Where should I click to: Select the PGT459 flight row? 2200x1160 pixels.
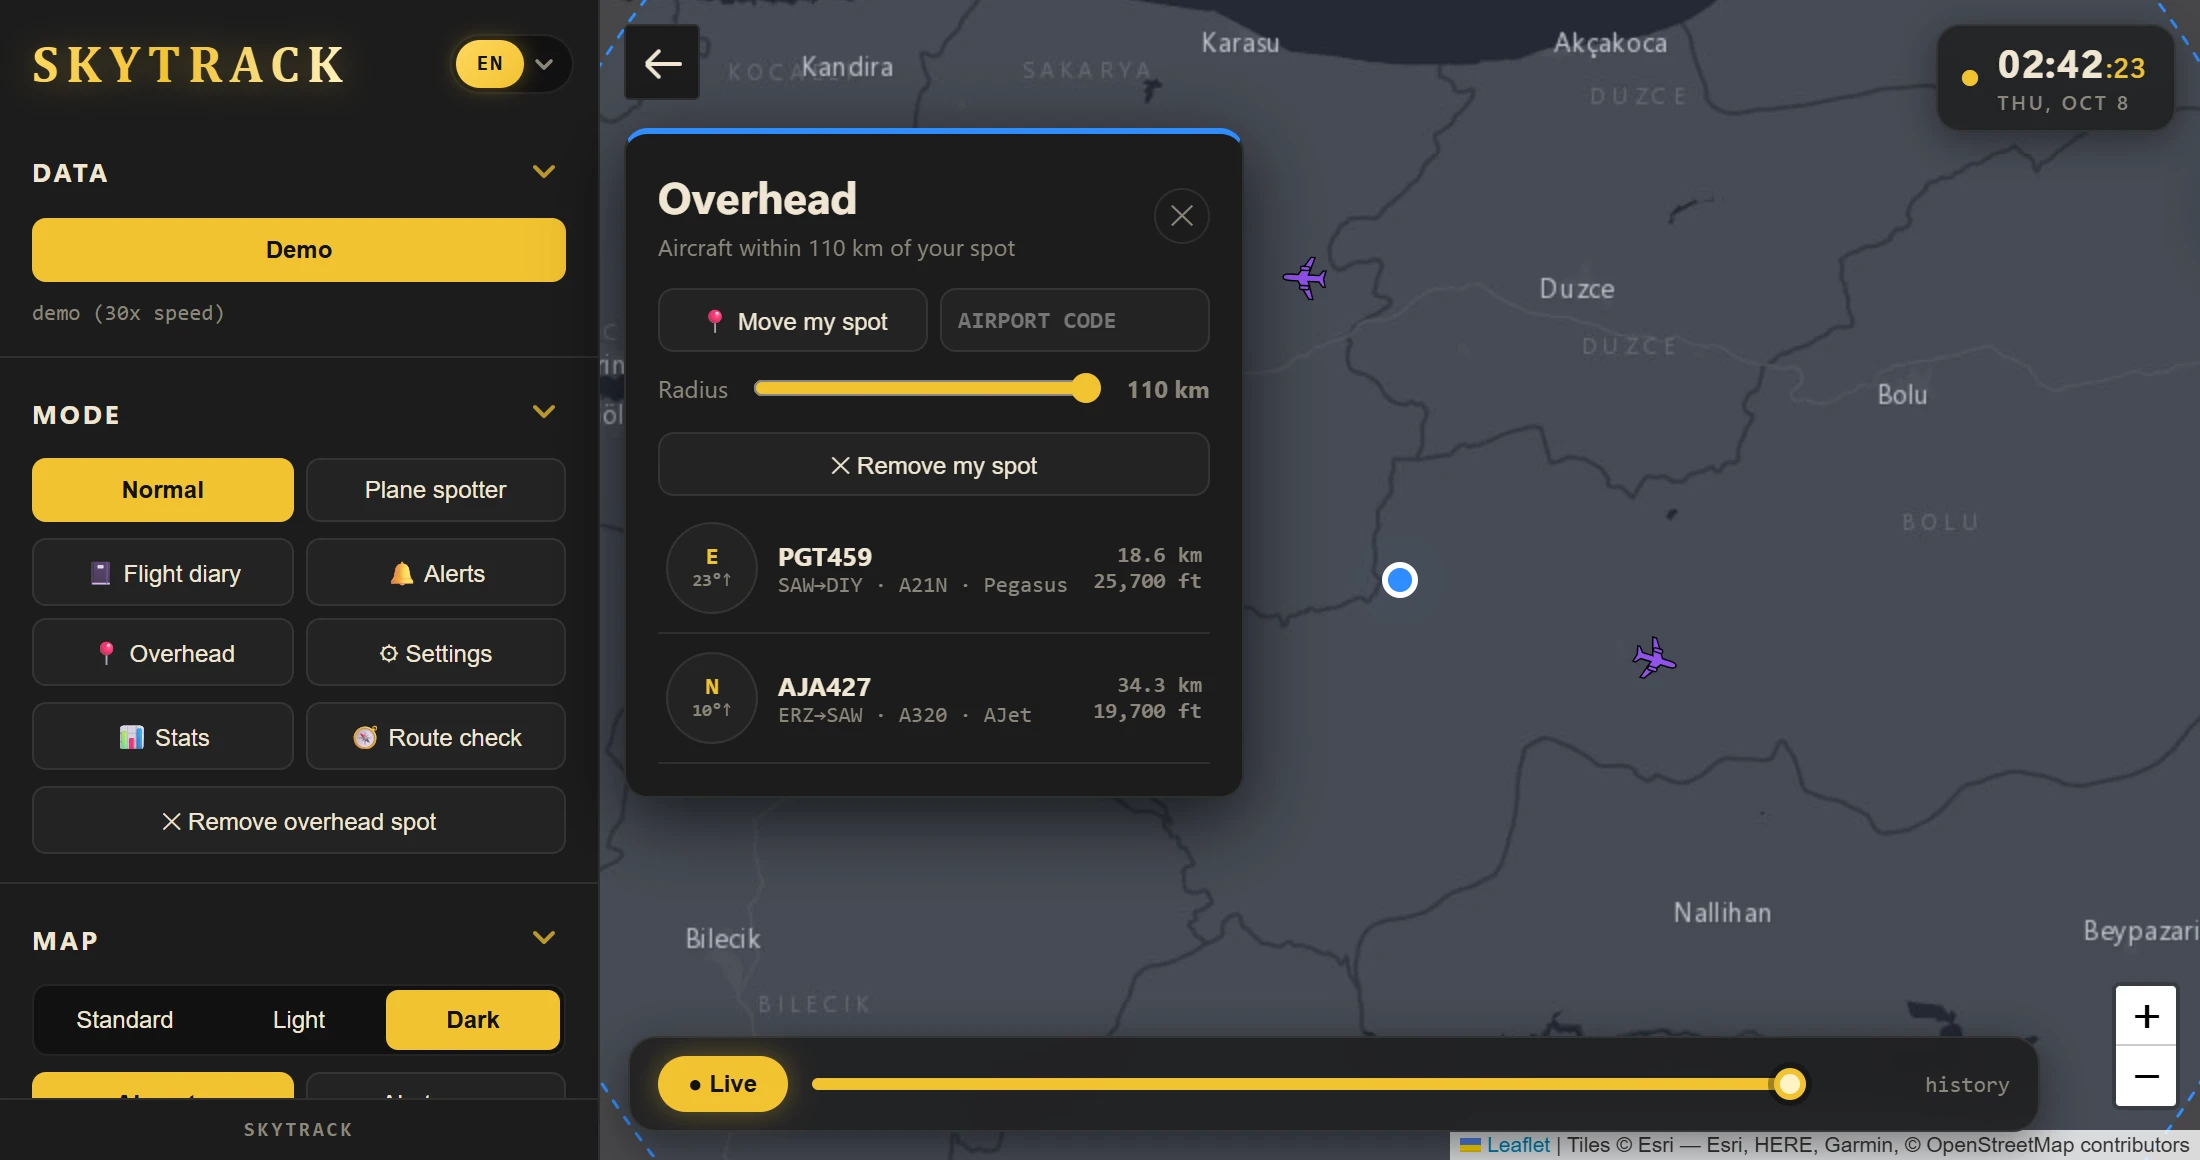[x=934, y=568]
